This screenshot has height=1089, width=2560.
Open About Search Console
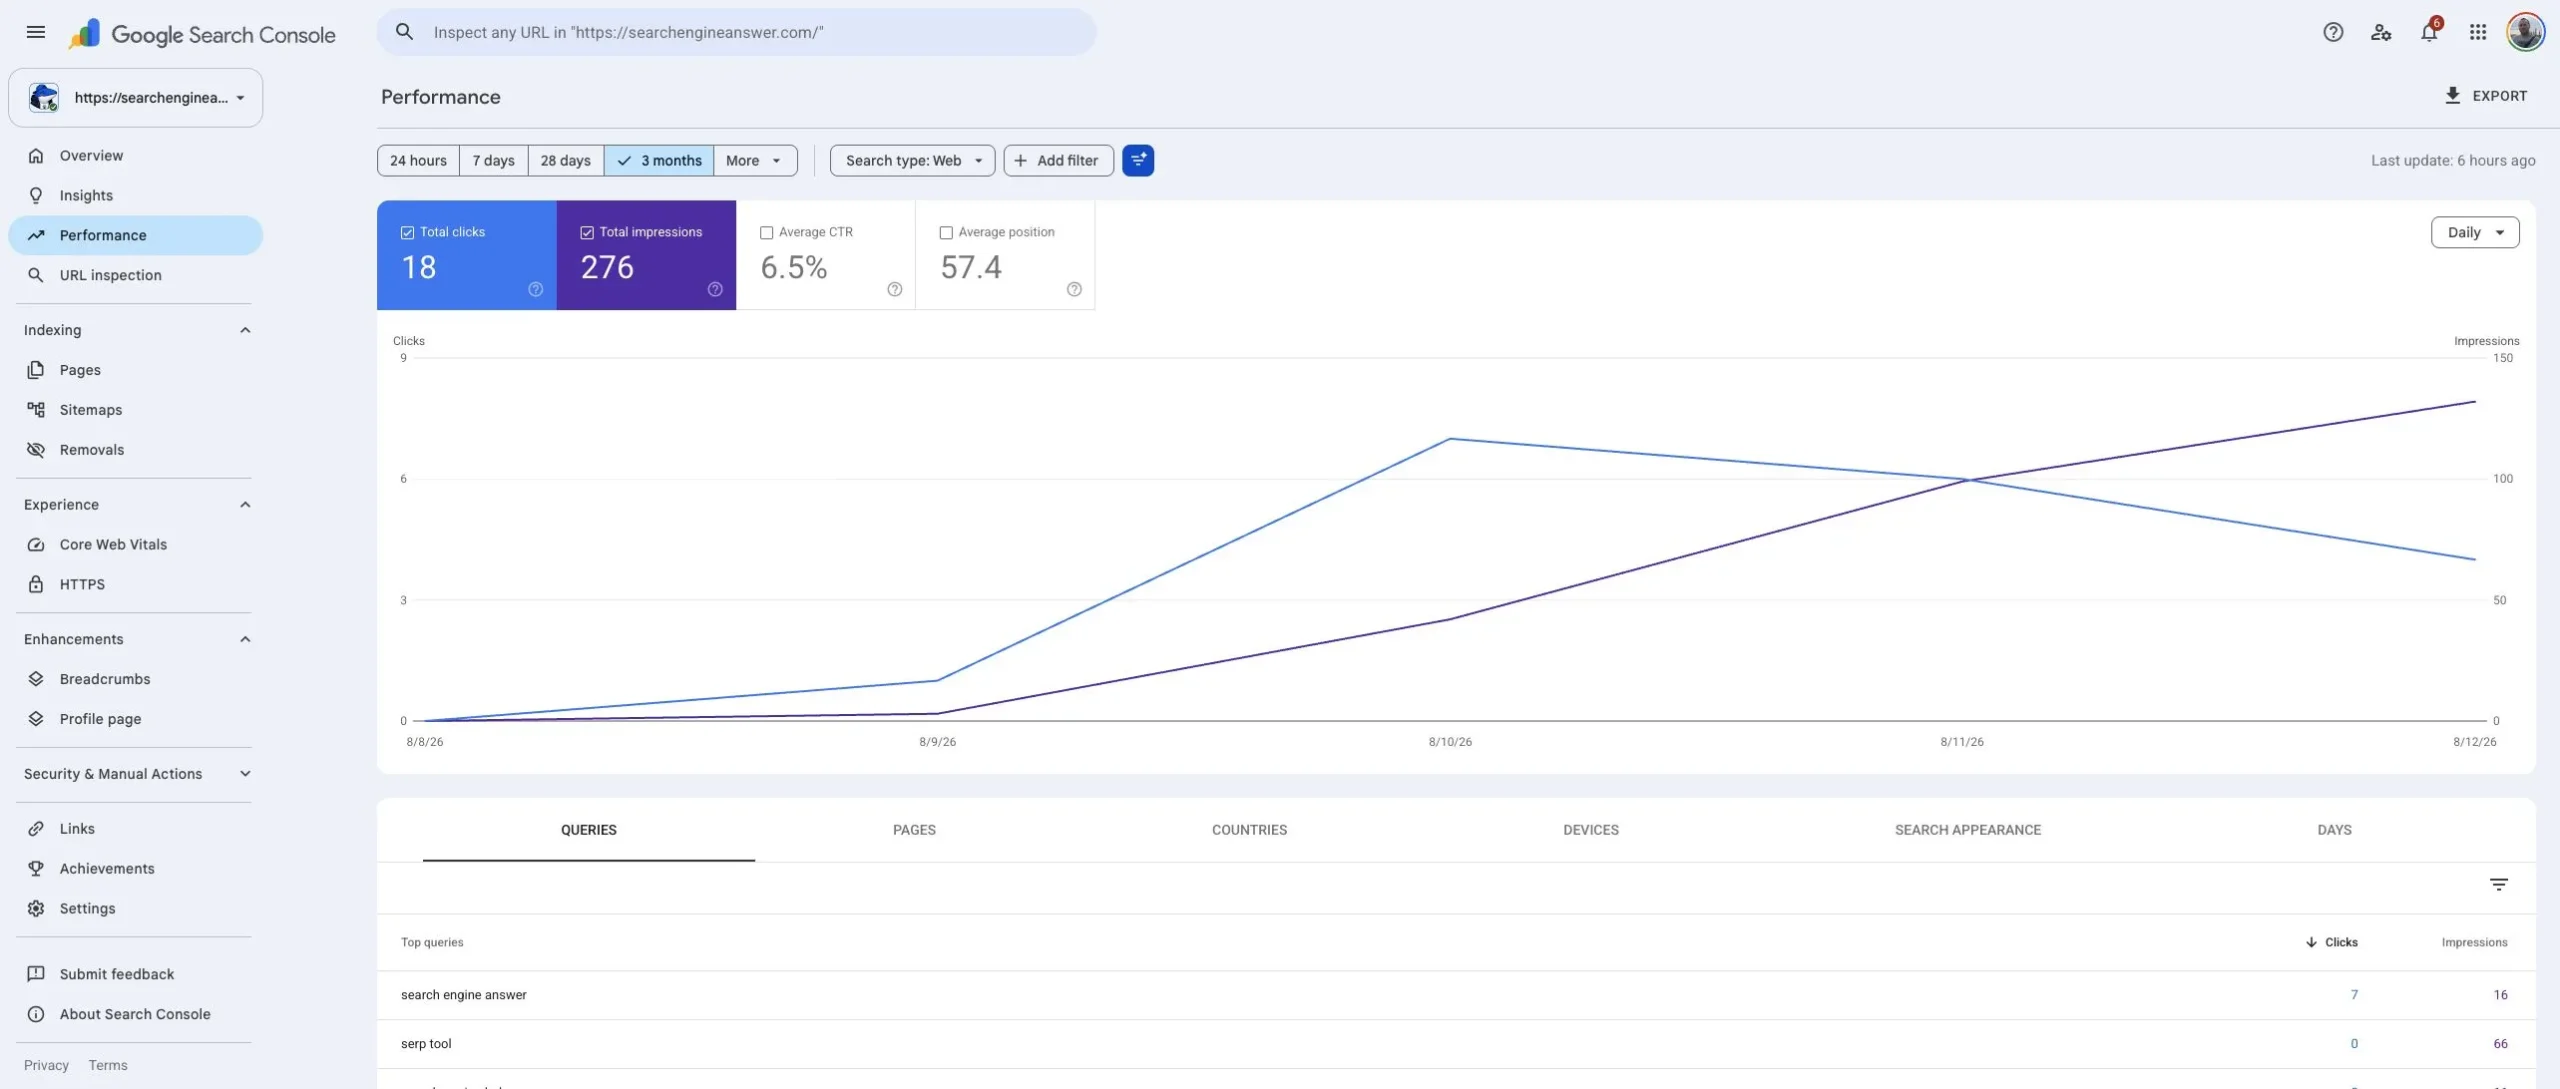pyautogui.click(x=136, y=1014)
